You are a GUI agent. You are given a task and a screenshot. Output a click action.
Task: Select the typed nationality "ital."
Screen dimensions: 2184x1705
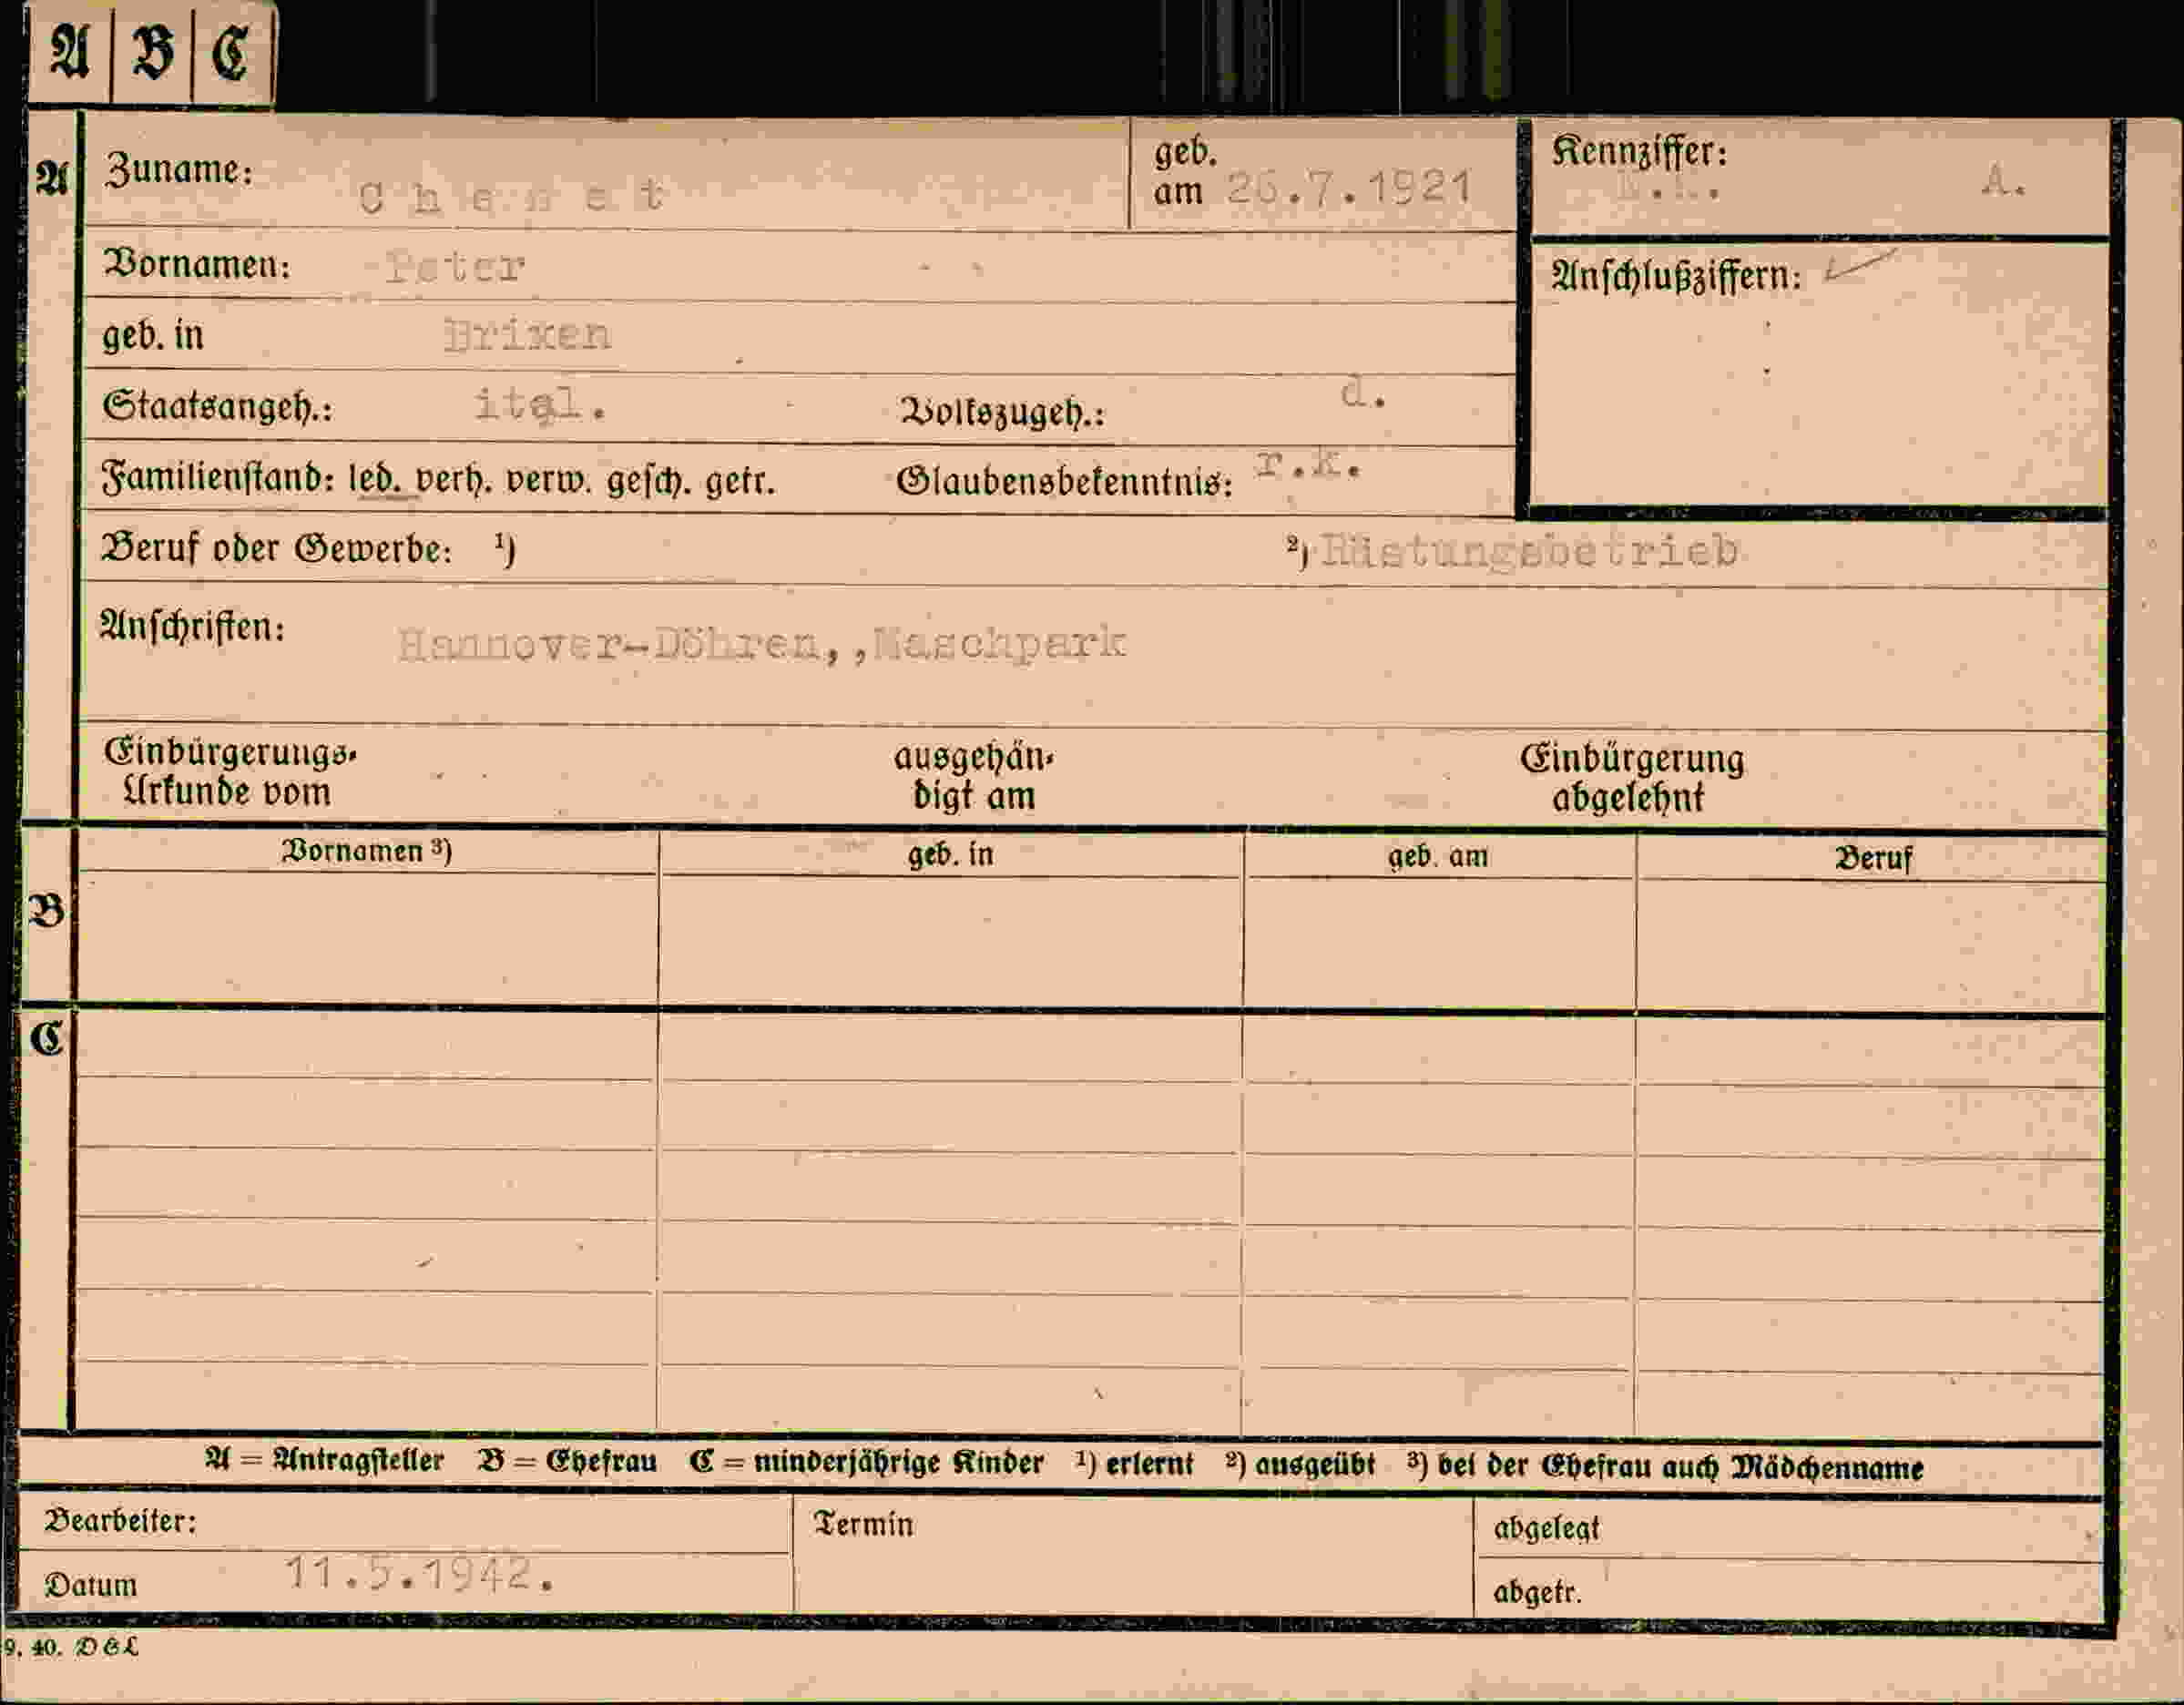540,405
